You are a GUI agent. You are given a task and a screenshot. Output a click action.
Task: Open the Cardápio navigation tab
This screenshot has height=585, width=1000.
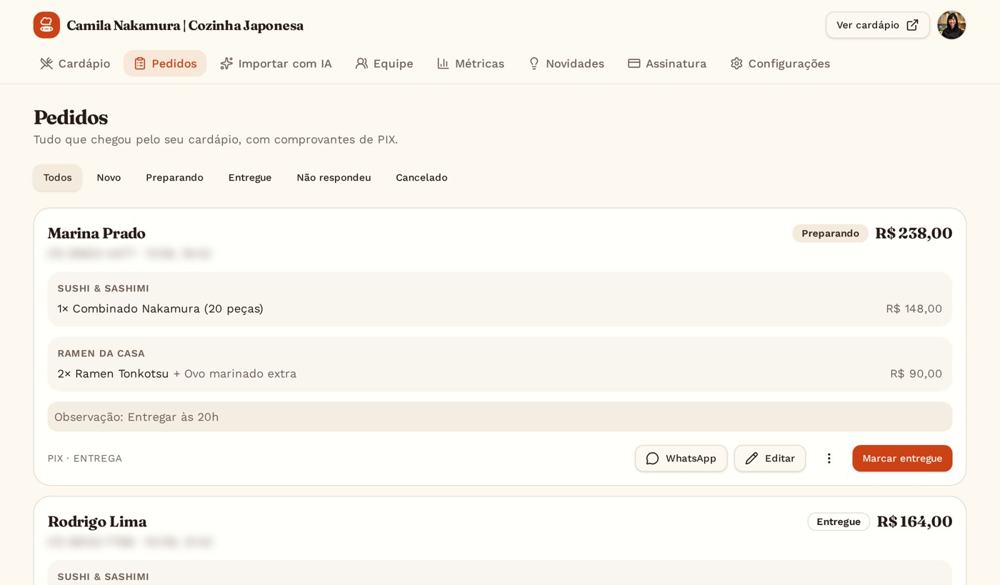pyautogui.click(x=75, y=63)
